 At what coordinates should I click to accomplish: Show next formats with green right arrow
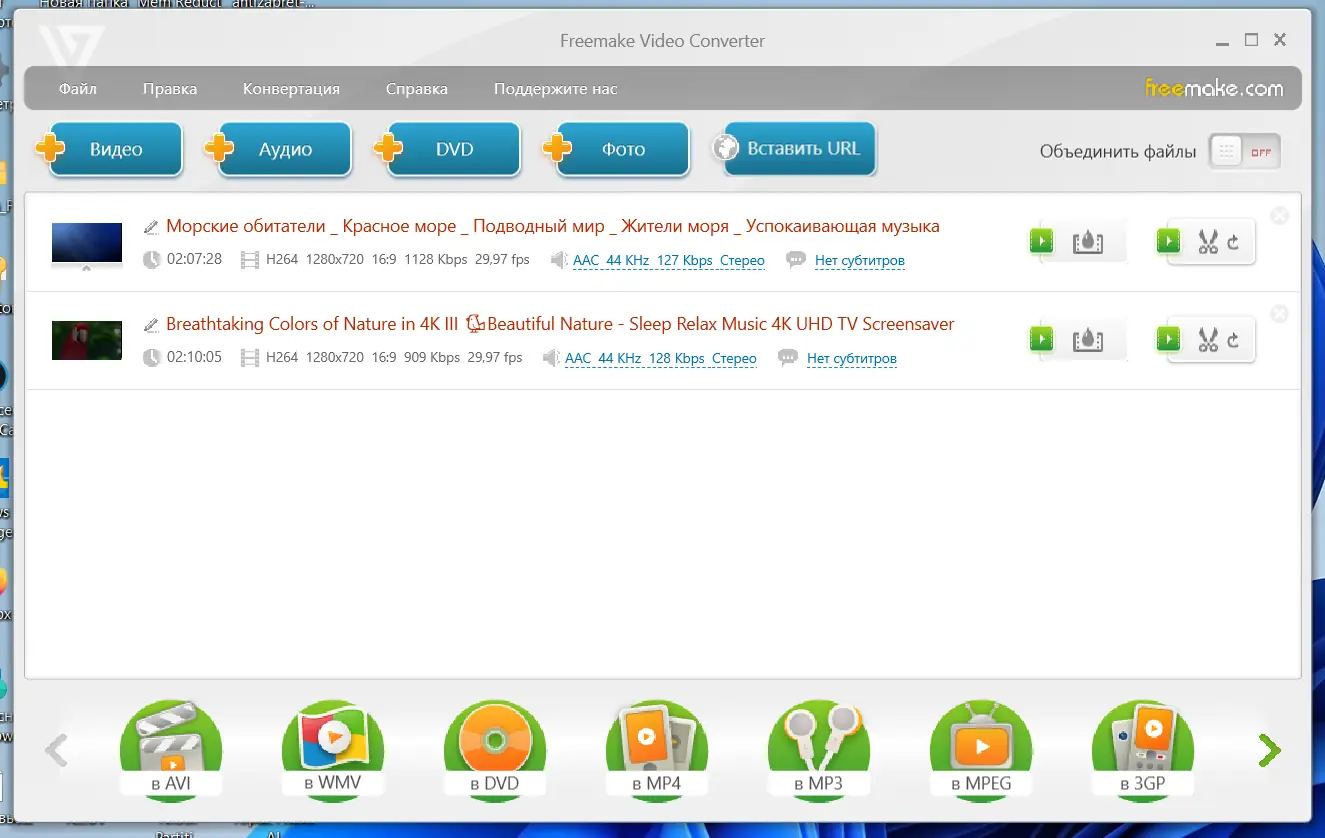1269,750
